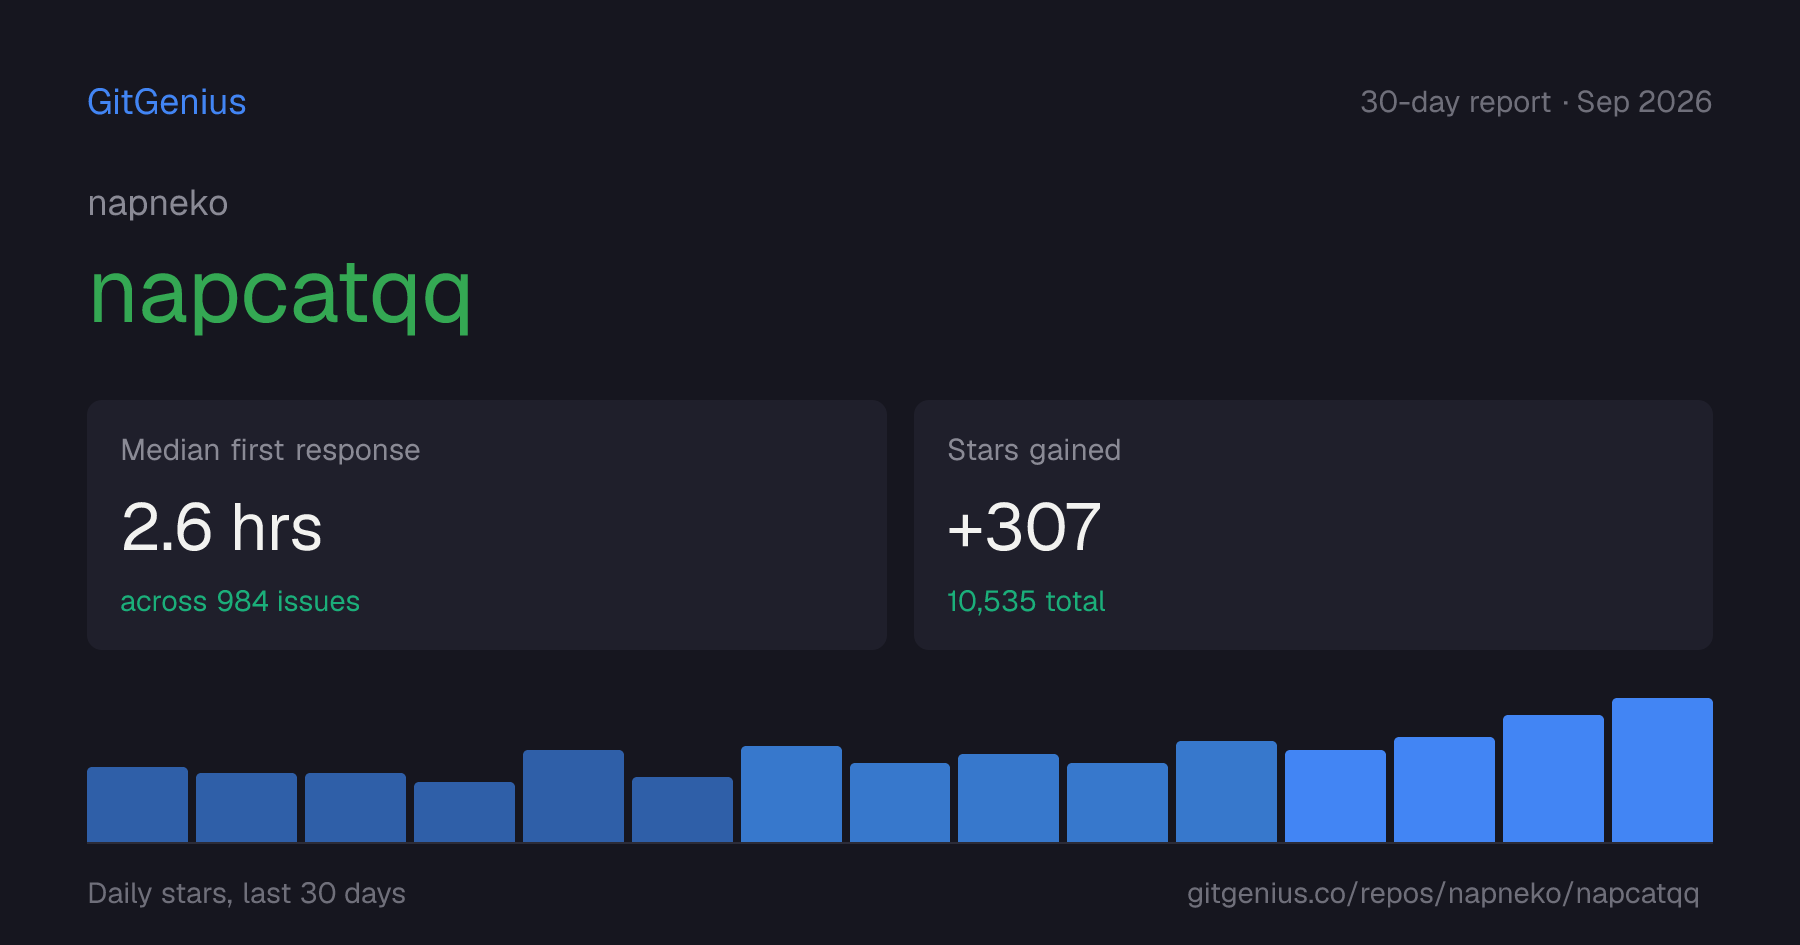Click the tallest last bar in chart
1800x945 pixels.
1662,770
